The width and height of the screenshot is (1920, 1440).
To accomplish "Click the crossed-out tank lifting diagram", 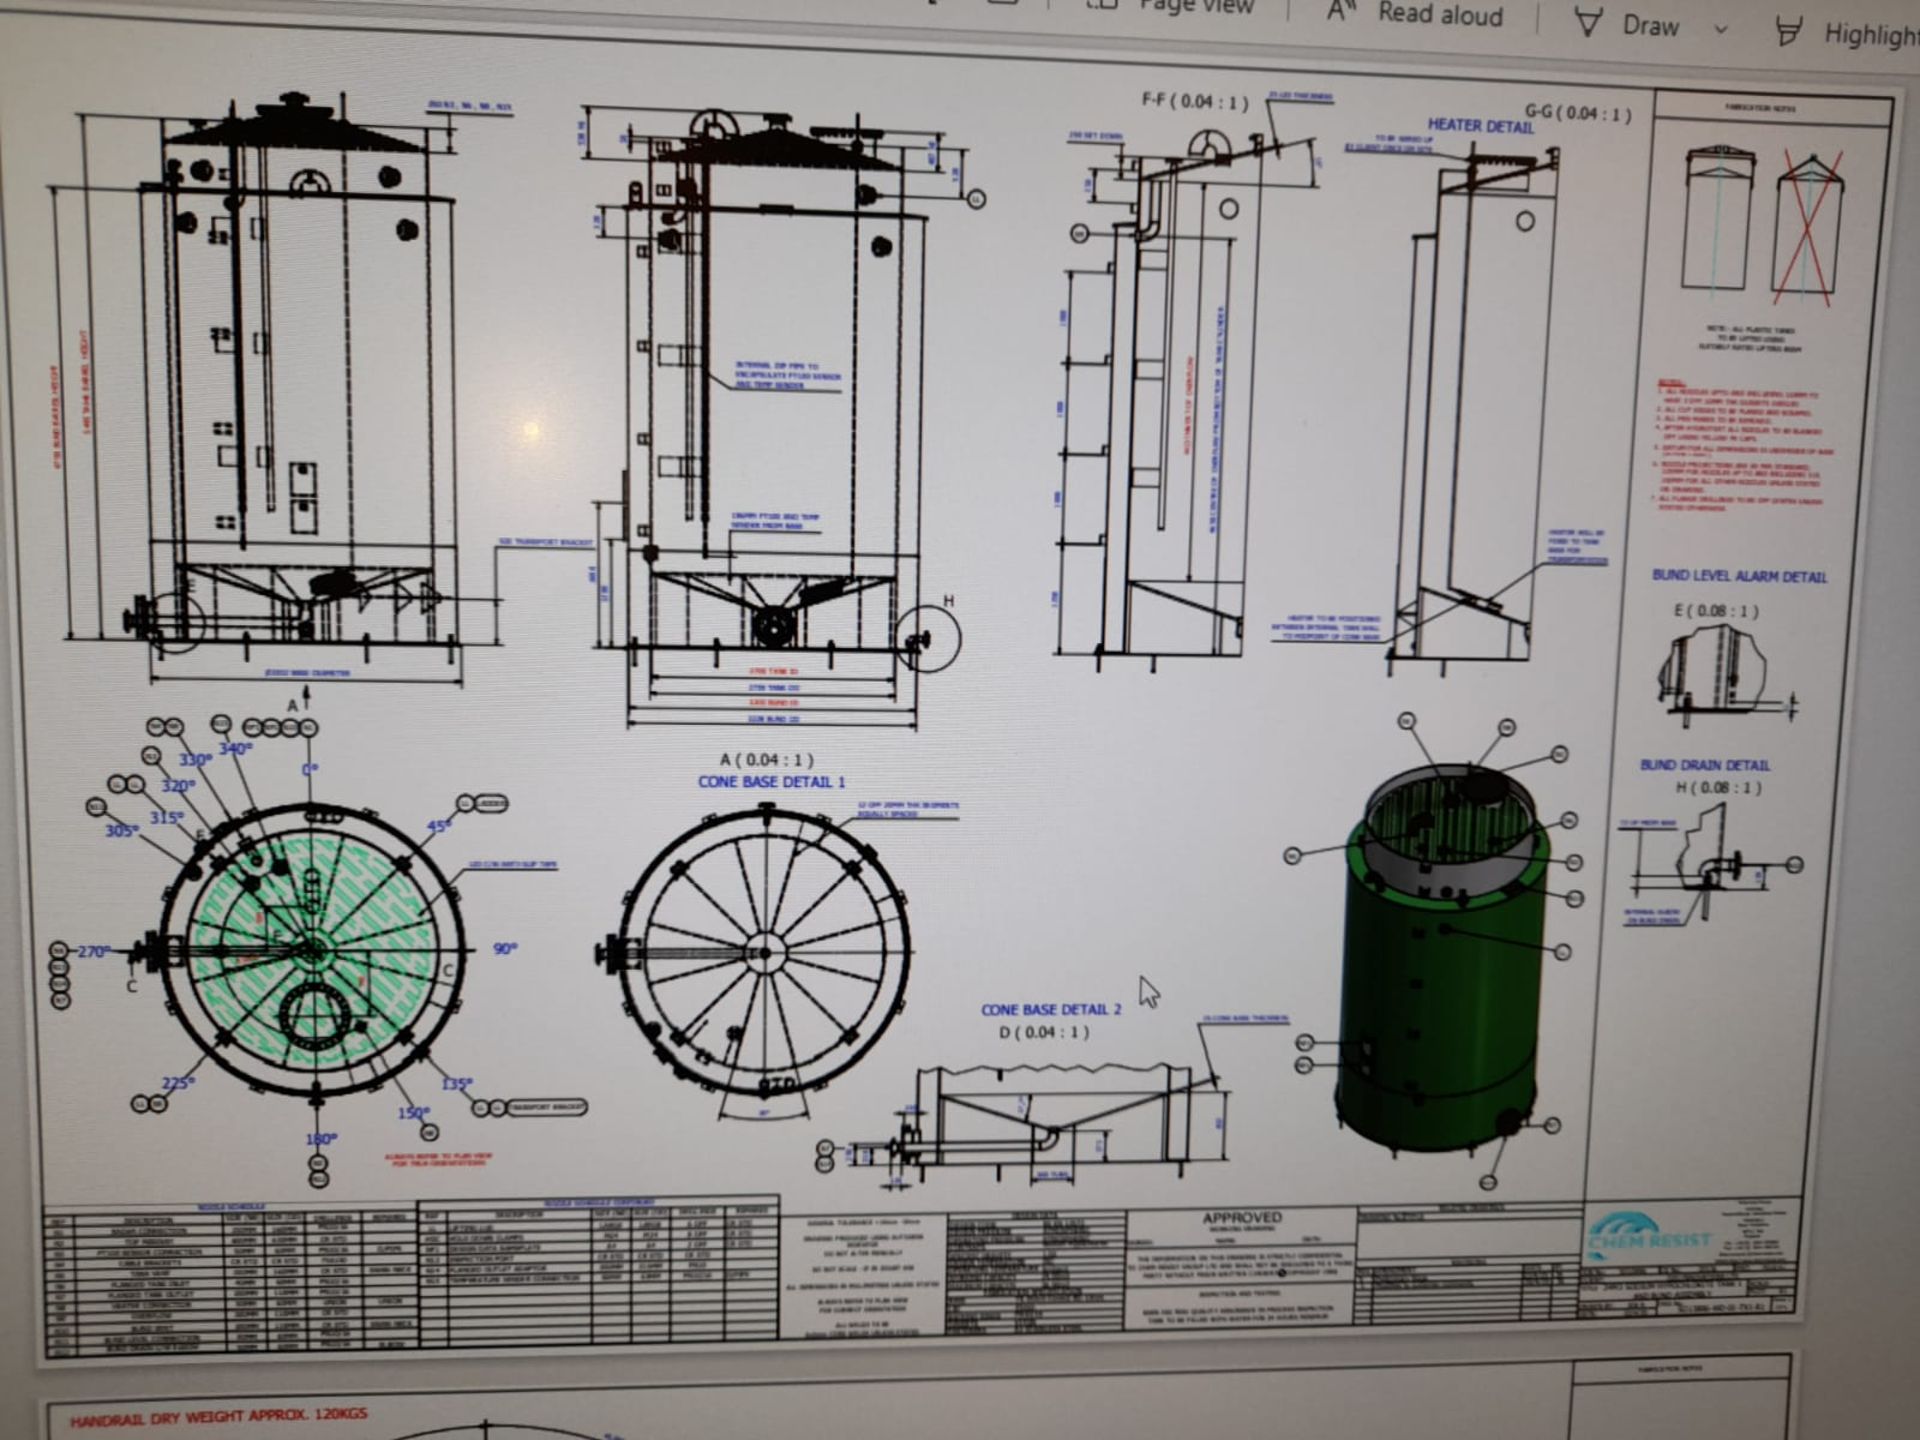I will pyautogui.click(x=1807, y=228).
